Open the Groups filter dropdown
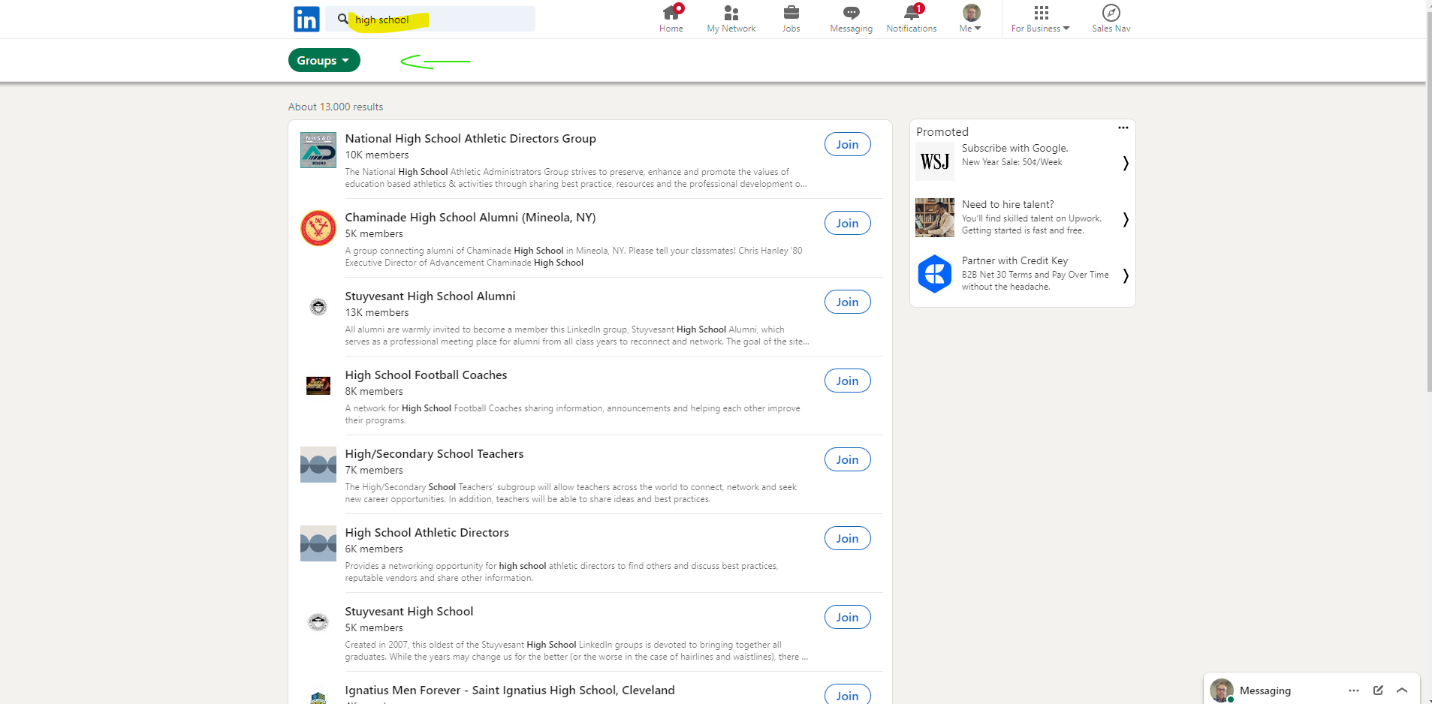This screenshot has height=704, width=1432. pyautogui.click(x=324, y=60)
